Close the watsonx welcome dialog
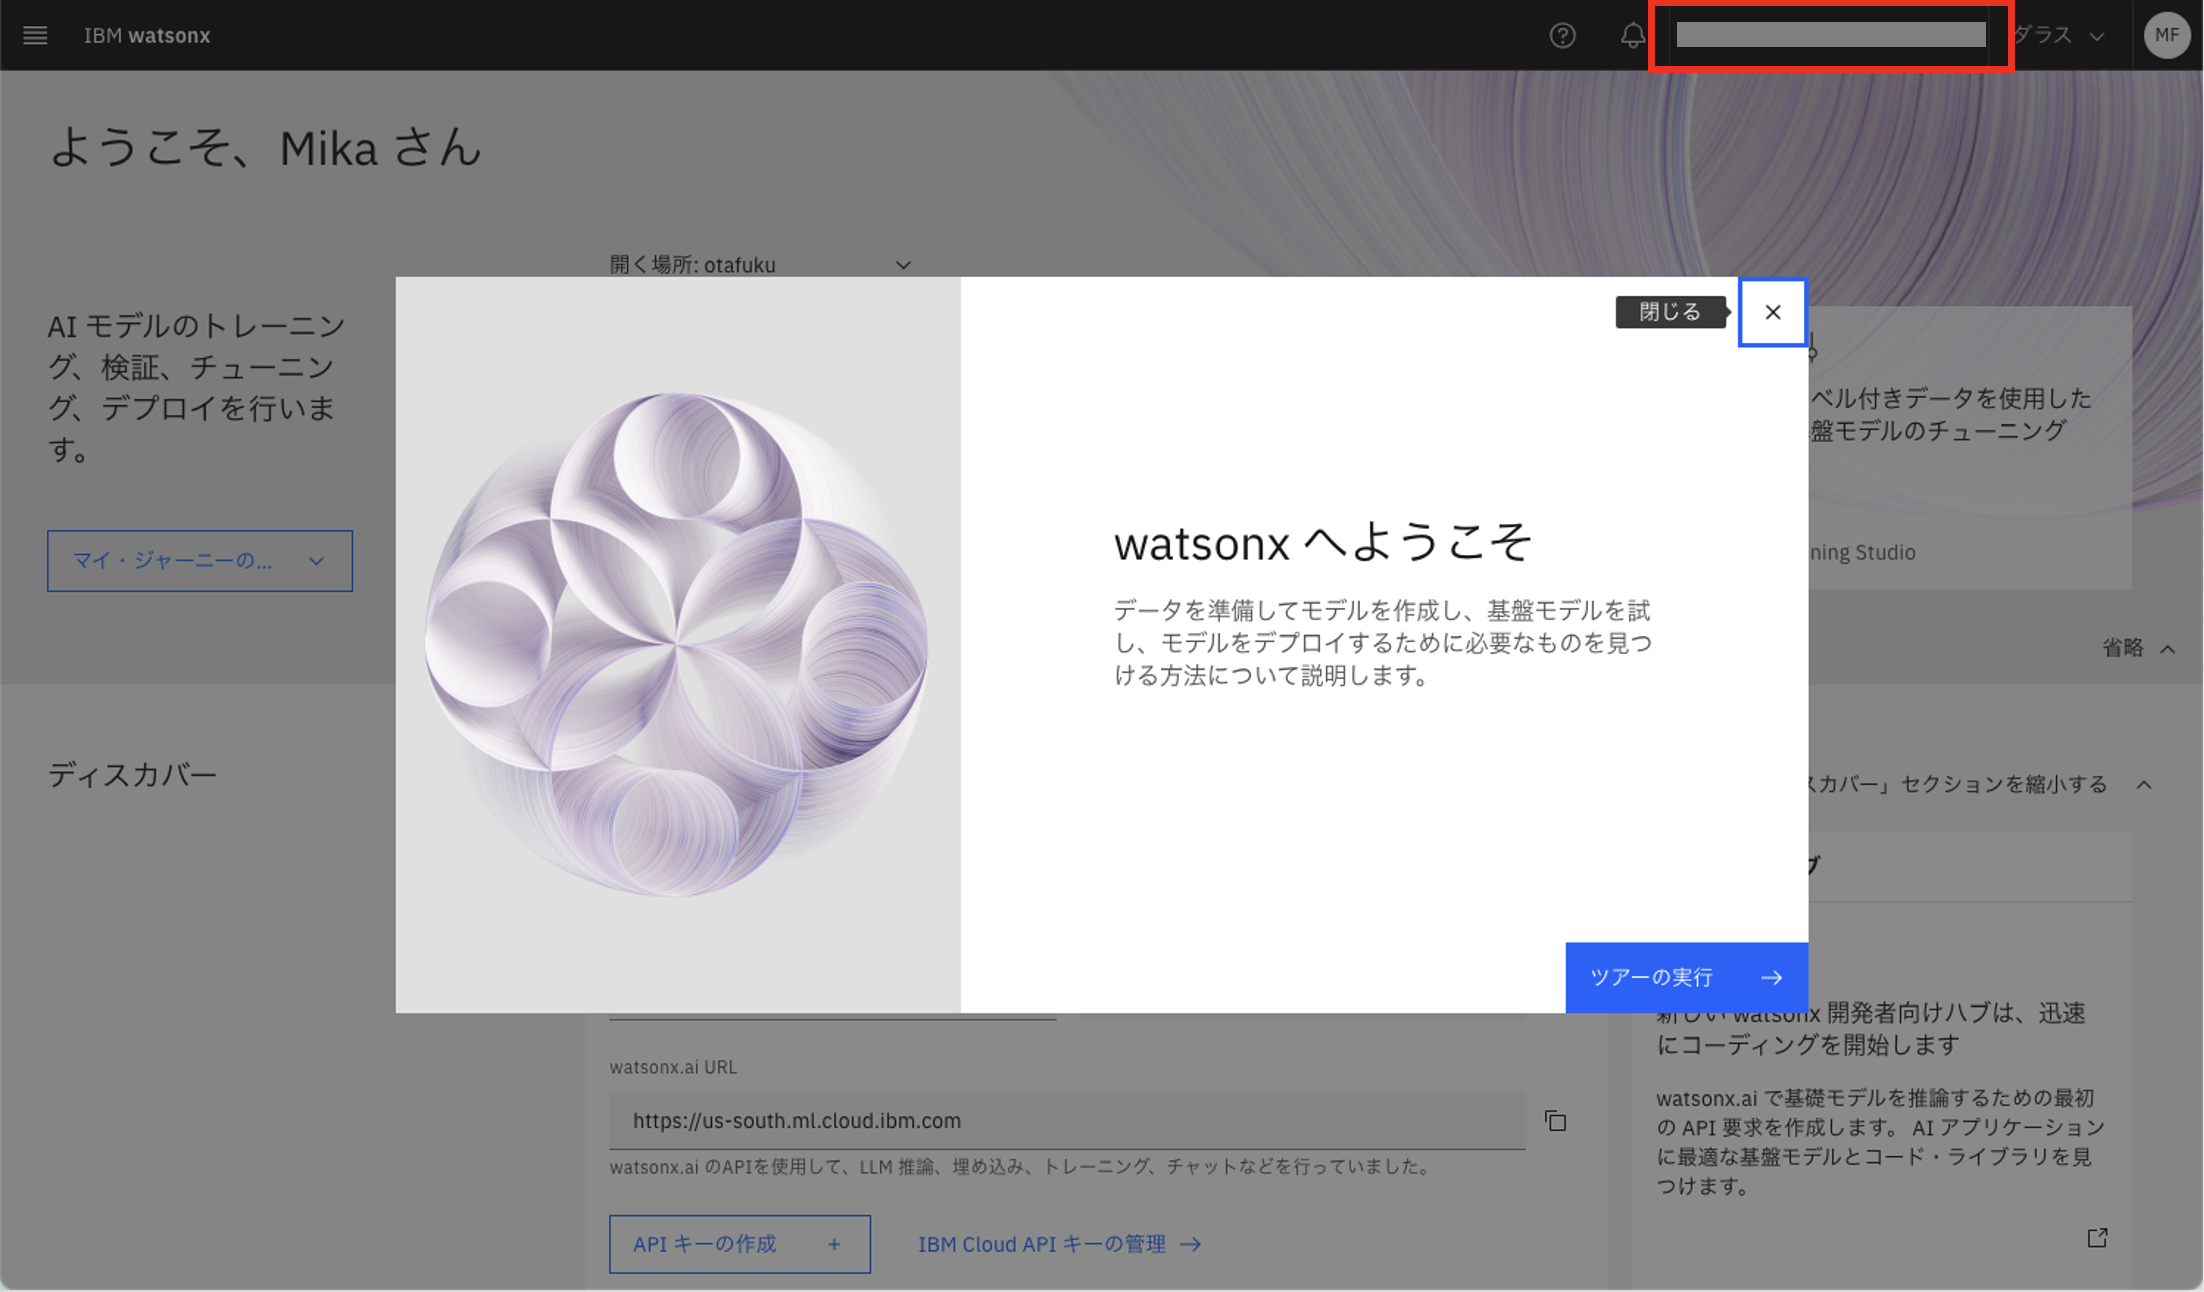This screenshot has width=2204, height=1292. 1772,312
